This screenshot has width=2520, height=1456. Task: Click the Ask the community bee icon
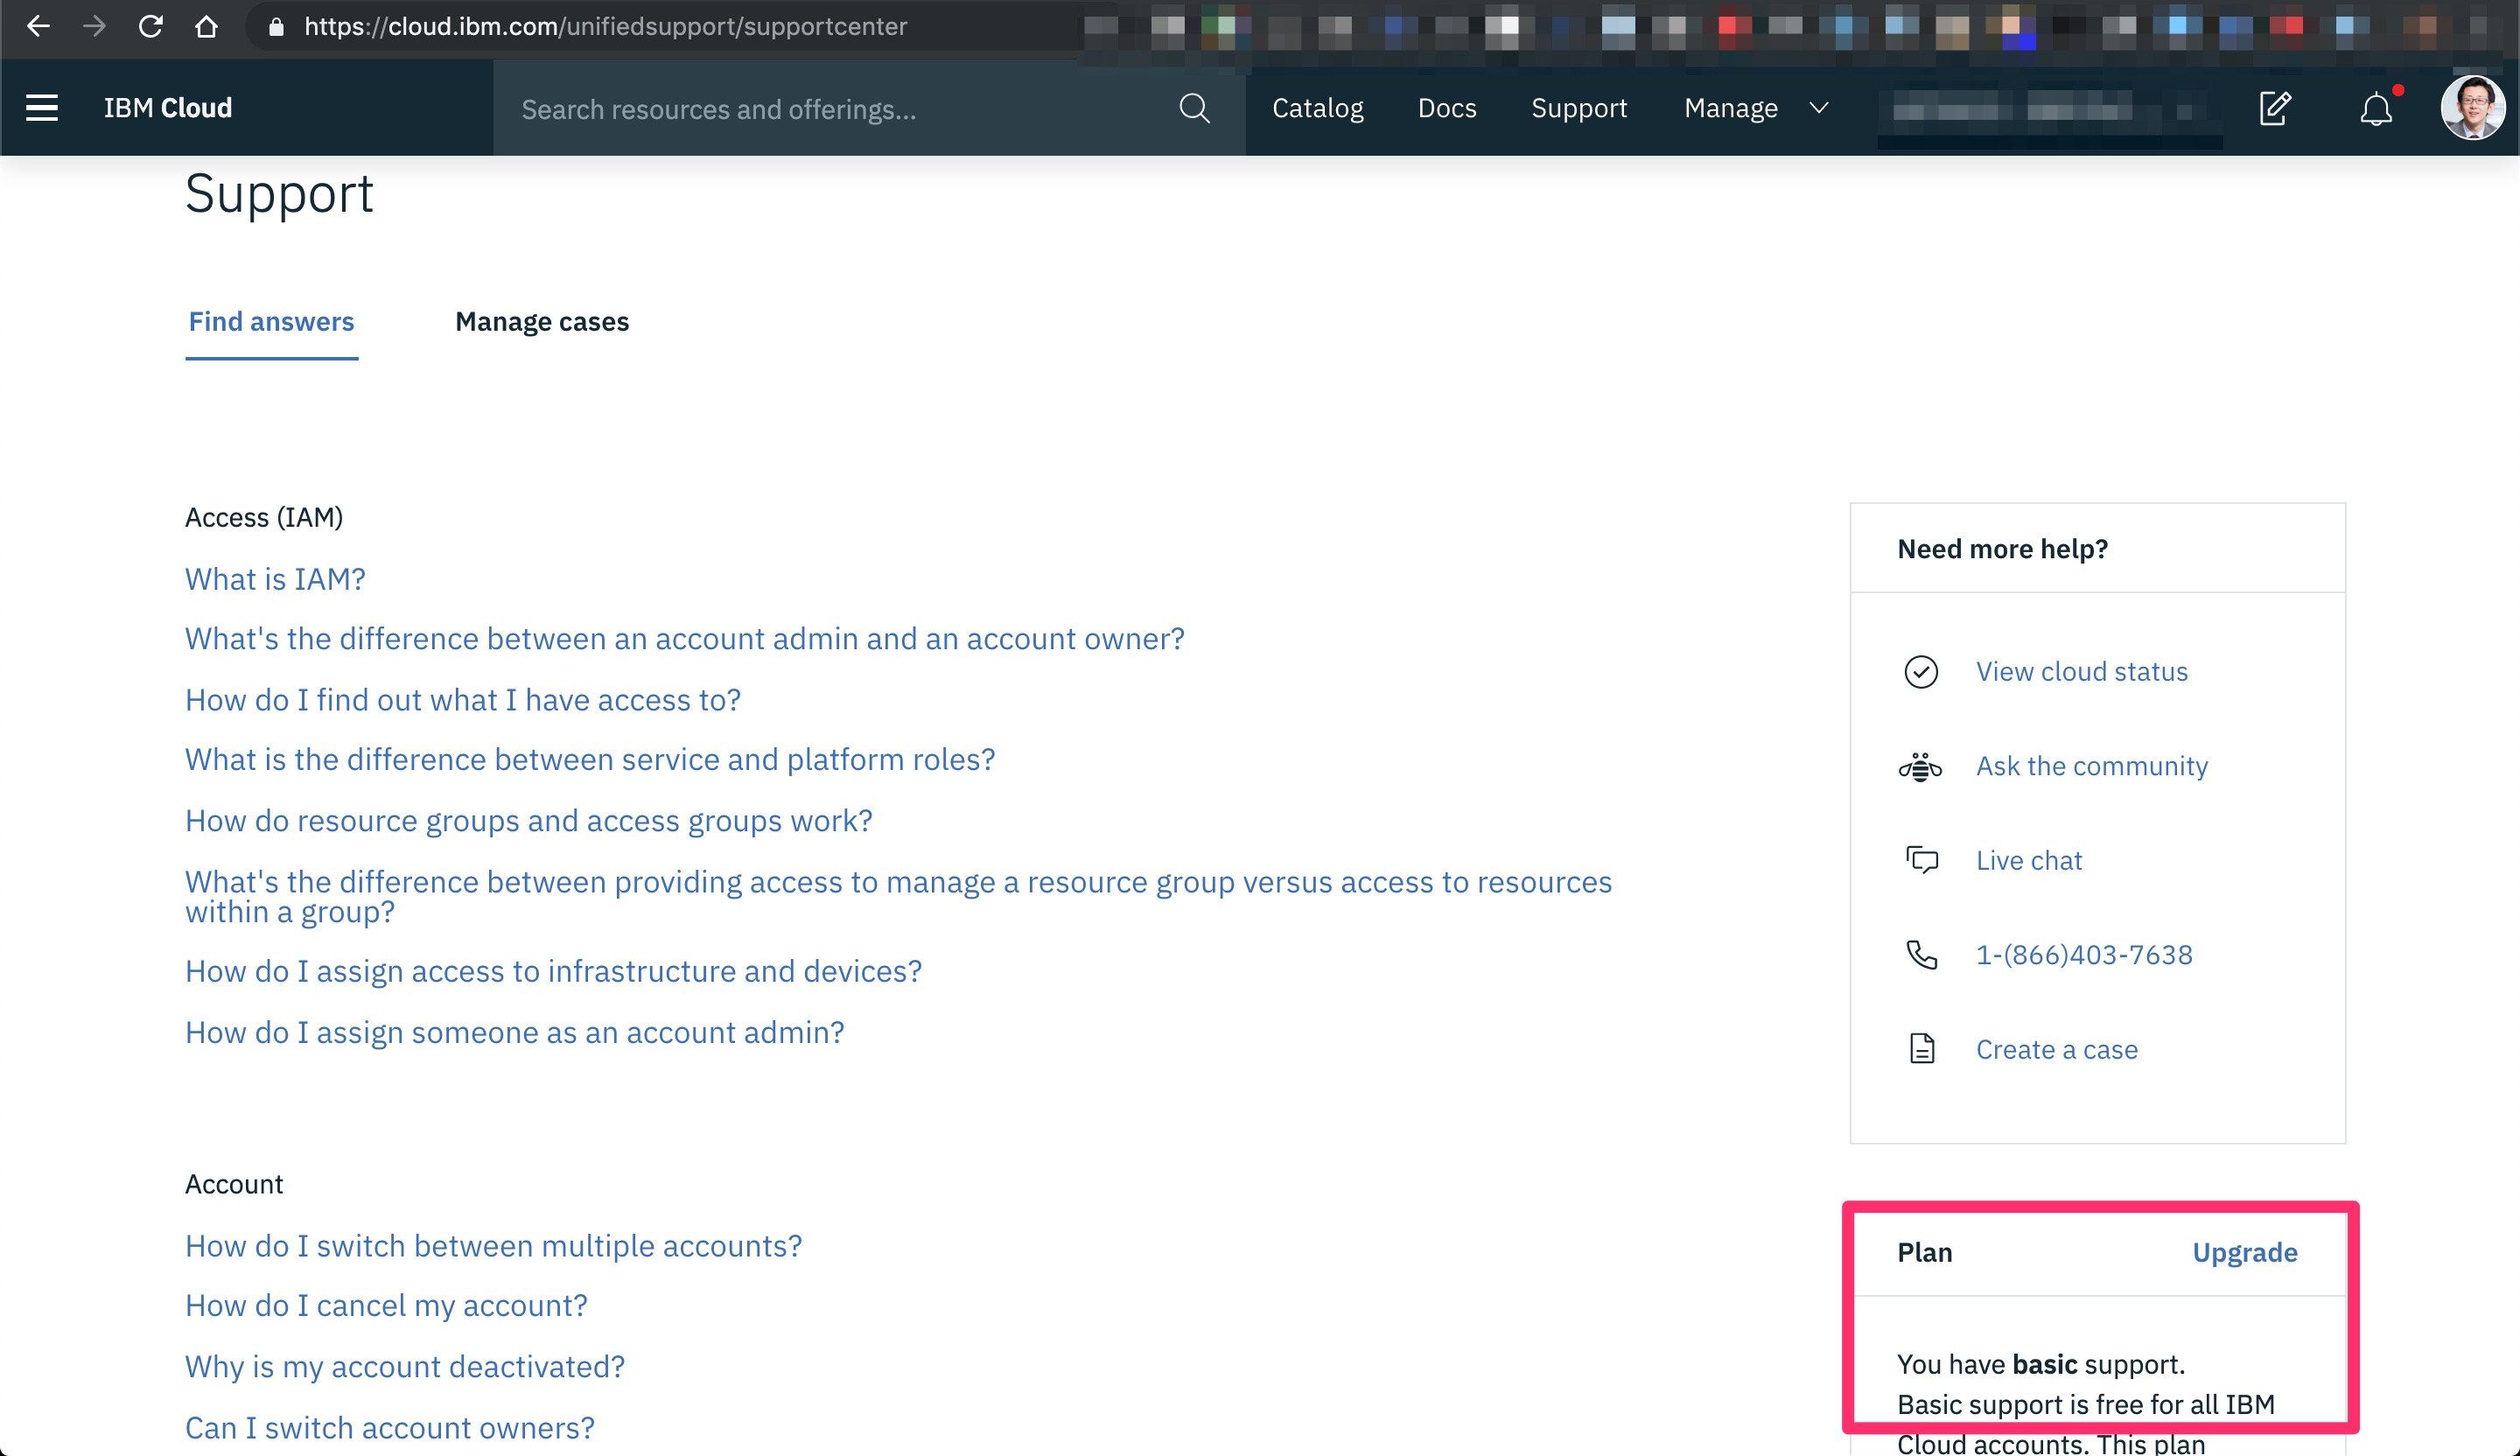pyautogui.click(x=1921, y=766)
